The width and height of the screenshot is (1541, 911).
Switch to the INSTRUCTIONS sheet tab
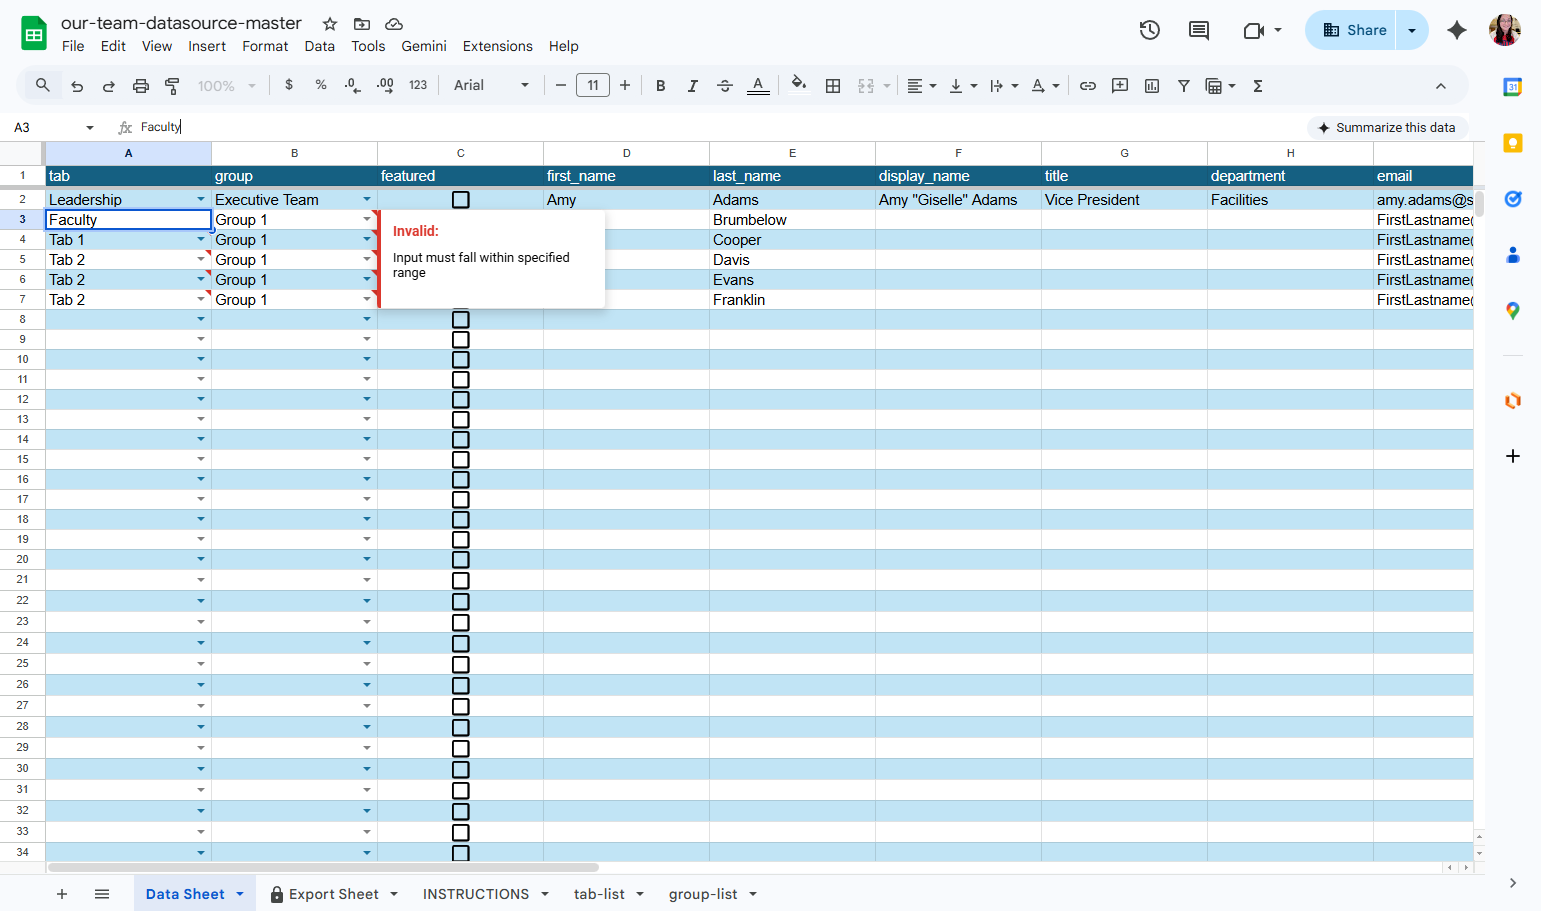click(x=476, y=894)
